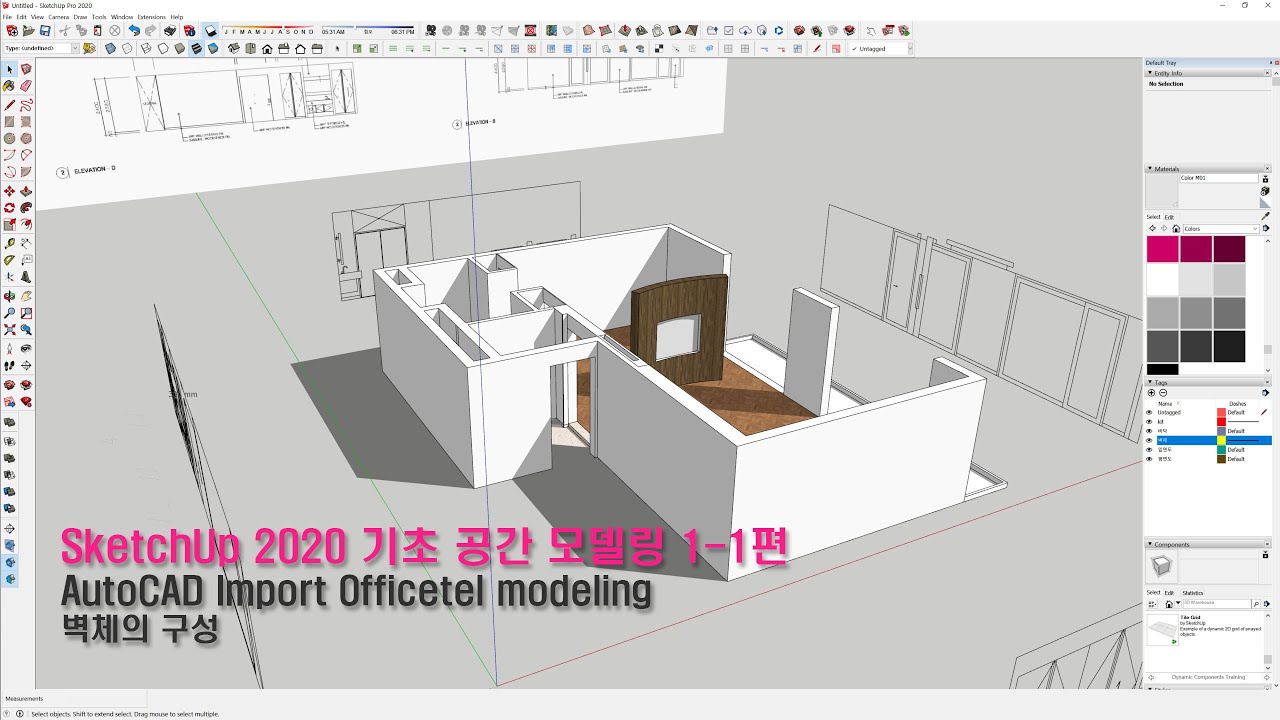
Task: Select the Freehand tool
Action: (x=26, y=104)
